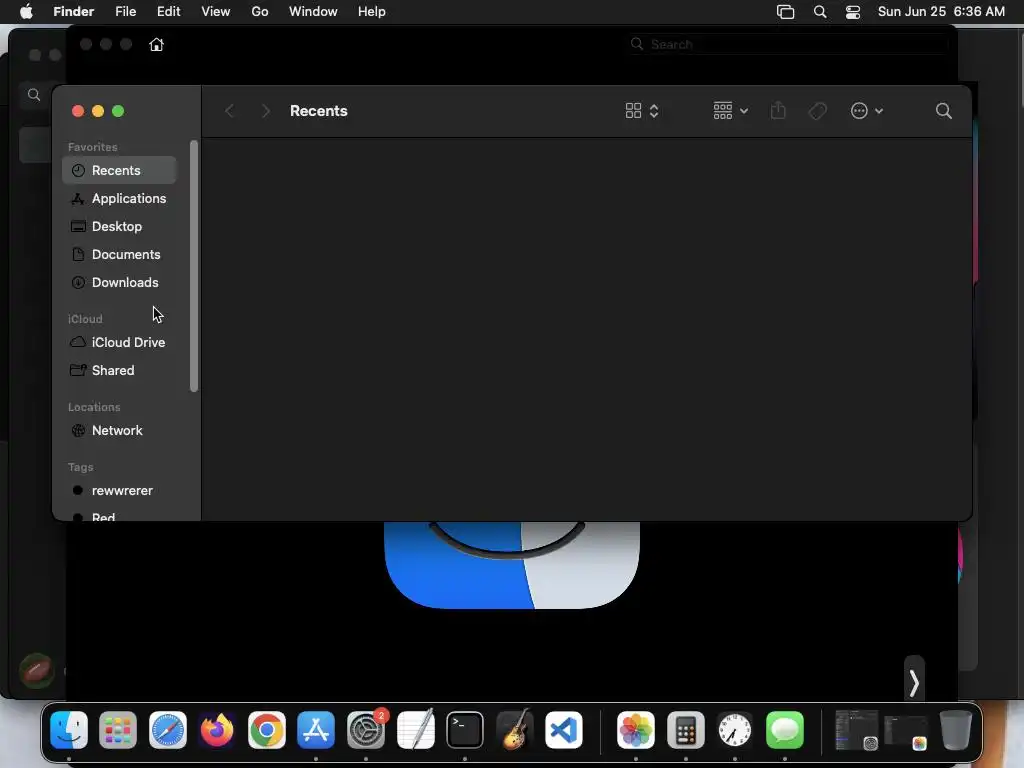1024x768 pixels.
Task: Minimize Finder window with yellow button
Action: (98, 111)
